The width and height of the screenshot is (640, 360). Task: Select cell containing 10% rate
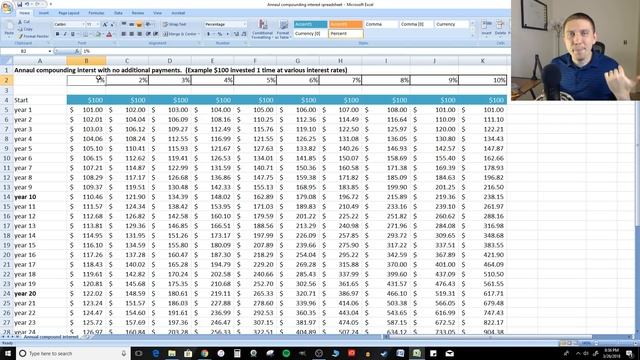pos(482,80)
